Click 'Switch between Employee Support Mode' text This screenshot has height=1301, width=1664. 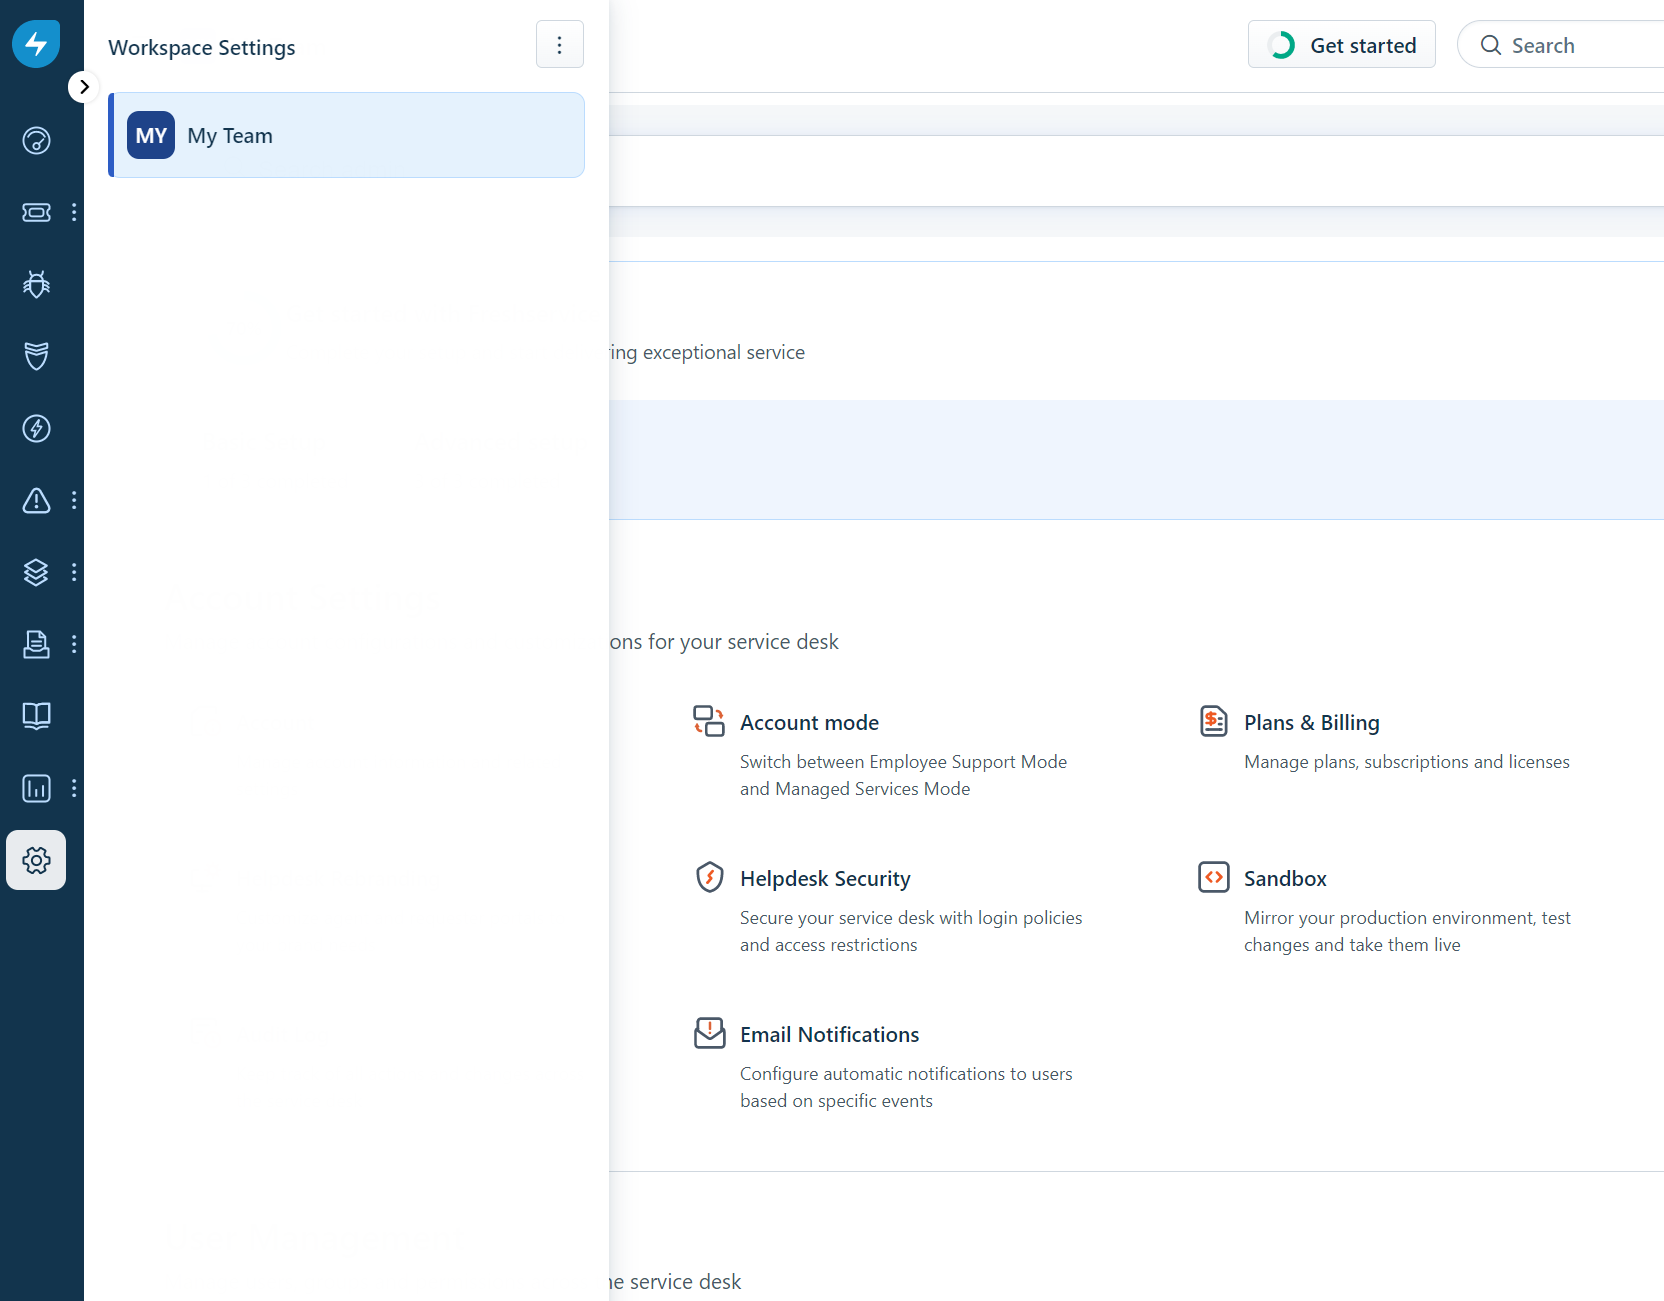click(903, 762)
